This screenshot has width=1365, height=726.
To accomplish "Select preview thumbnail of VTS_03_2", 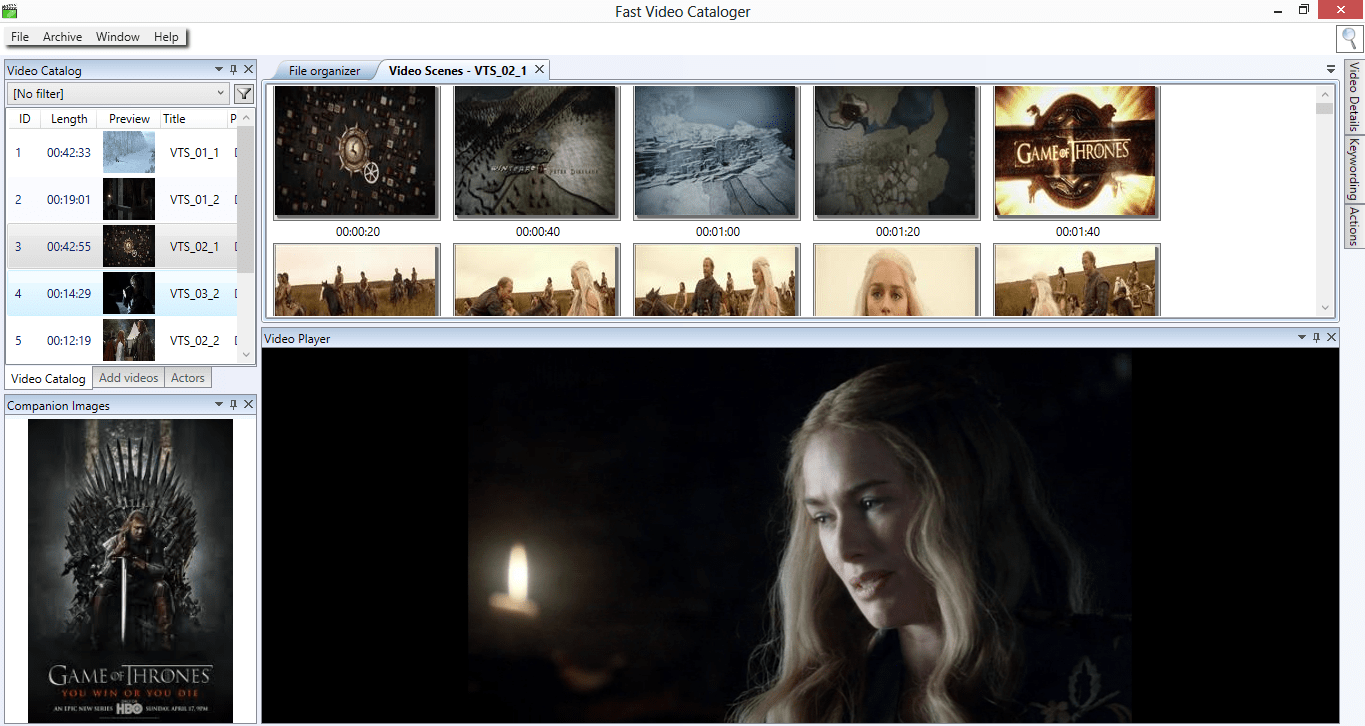I will point(129,293).
